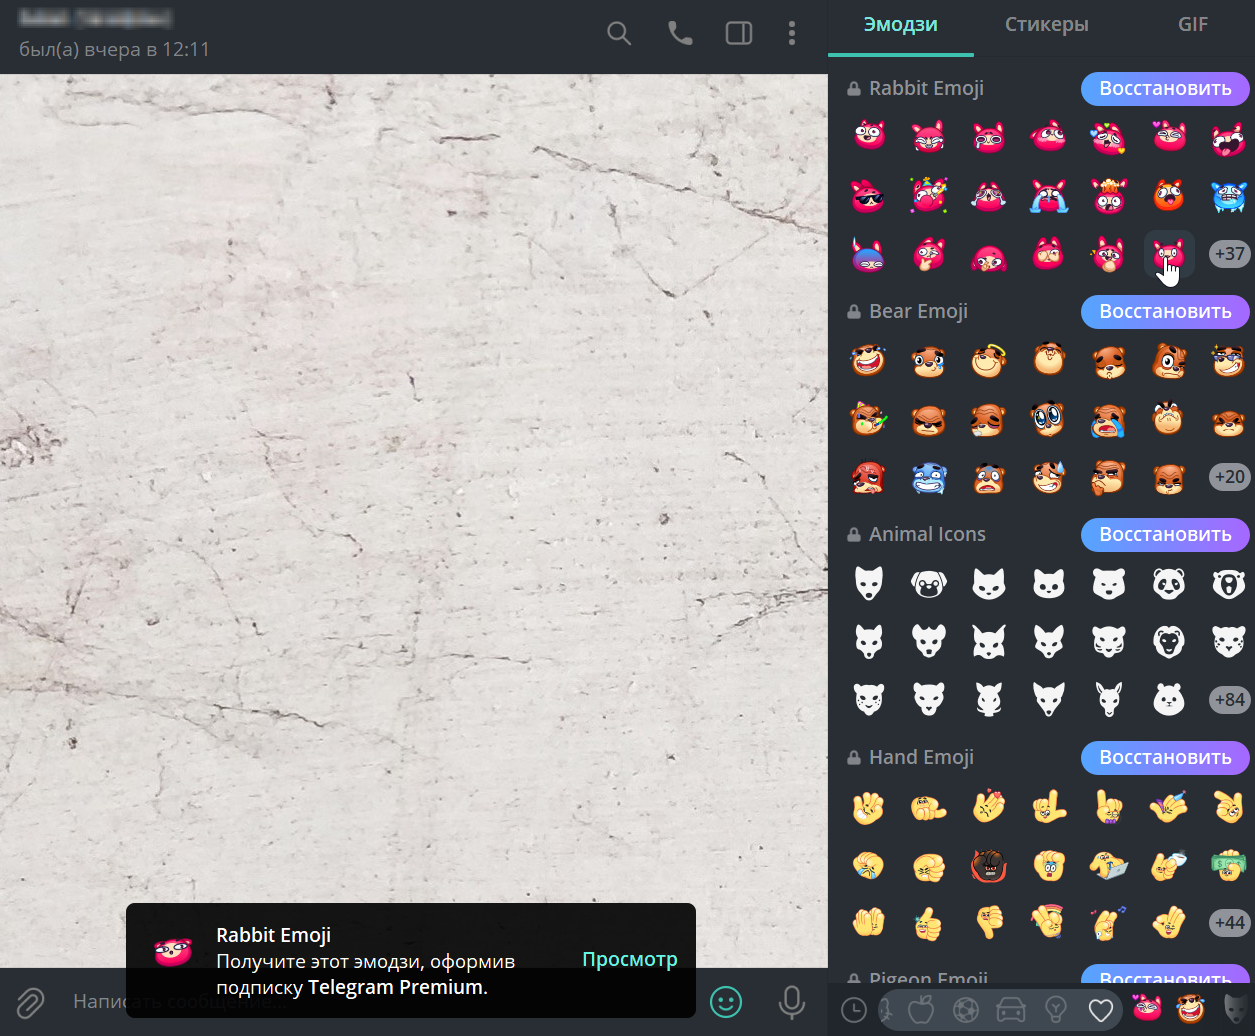Expand the +37 more Rabbit emoji
This screenshot has width=1255, height=1036.
(1229, 254)
